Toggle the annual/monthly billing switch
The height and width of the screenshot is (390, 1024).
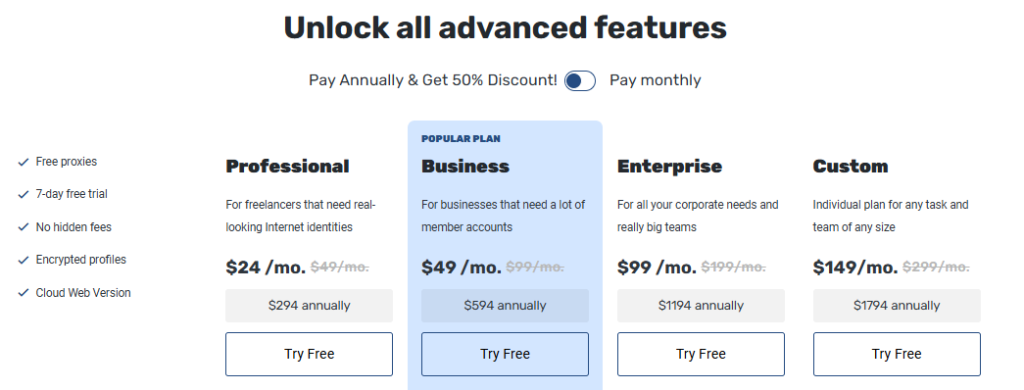point(580,80)
